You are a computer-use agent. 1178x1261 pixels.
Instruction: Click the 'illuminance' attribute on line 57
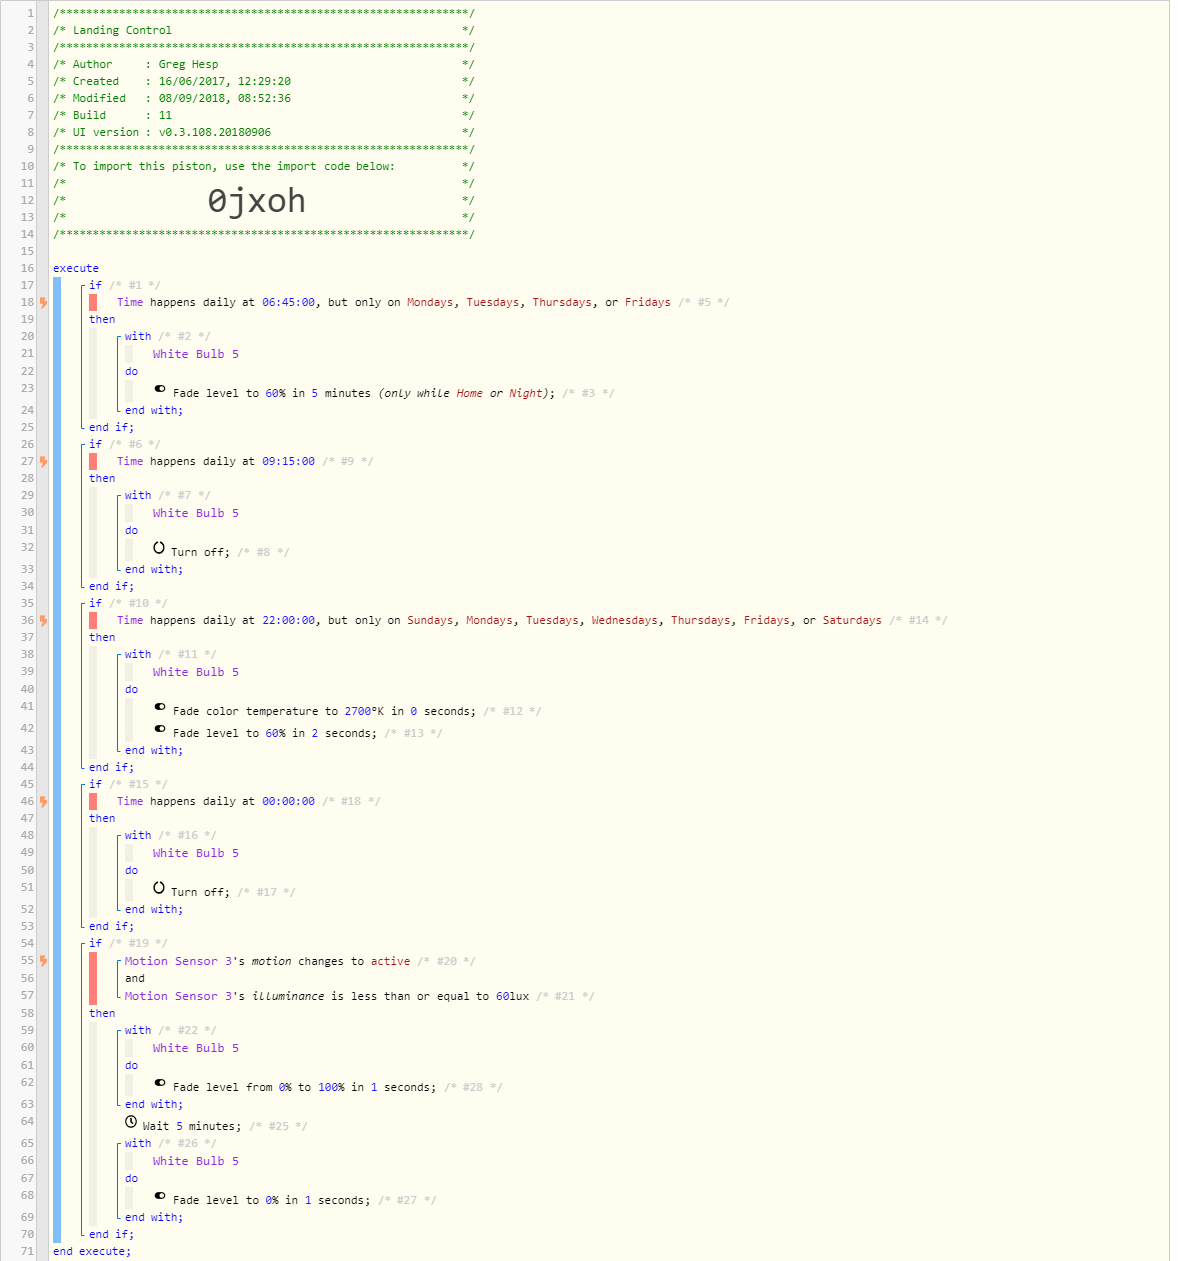click(x=288, y=996)
